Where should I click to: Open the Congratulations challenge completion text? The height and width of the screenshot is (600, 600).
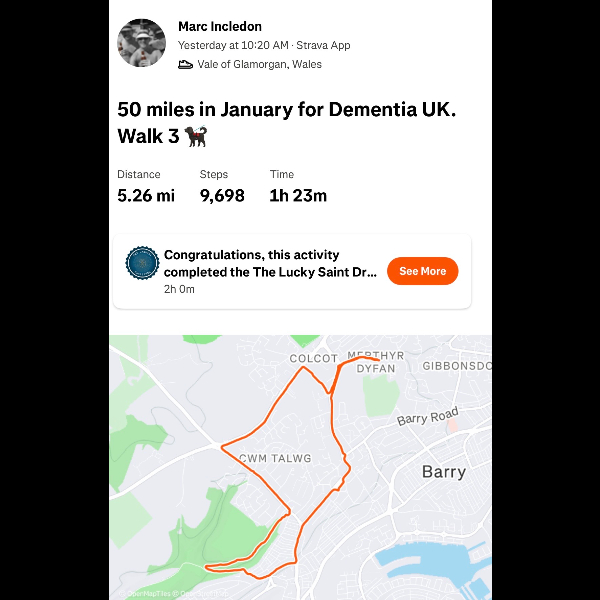270,263
